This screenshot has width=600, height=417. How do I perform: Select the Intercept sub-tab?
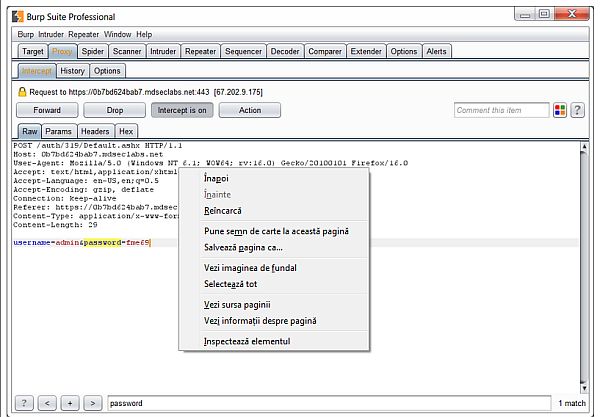point(37,71)
